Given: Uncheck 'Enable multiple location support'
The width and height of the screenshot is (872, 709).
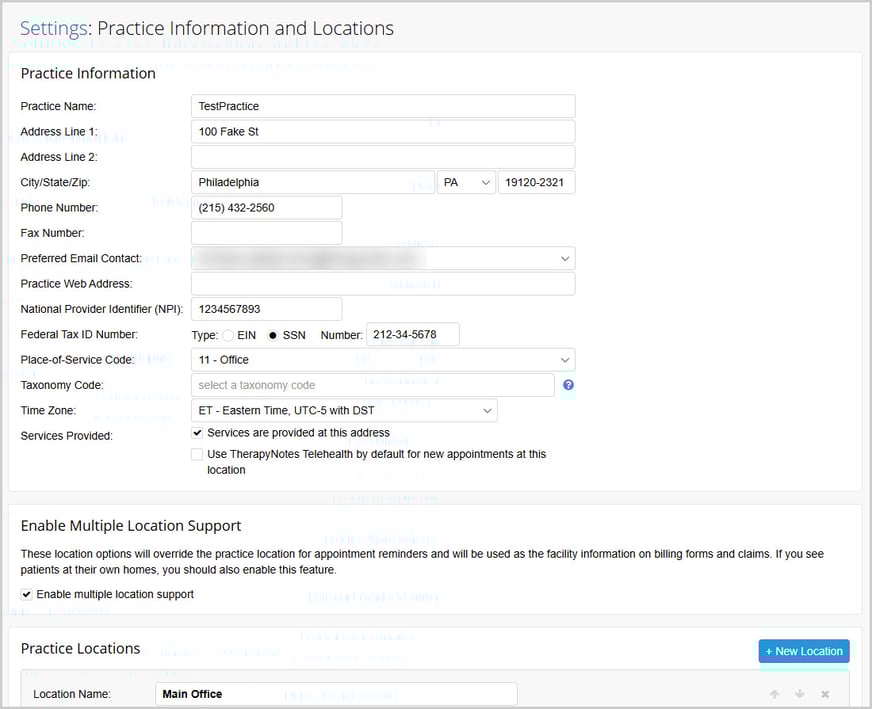Looking at the screenshot, I should click(x=27, y=594).
